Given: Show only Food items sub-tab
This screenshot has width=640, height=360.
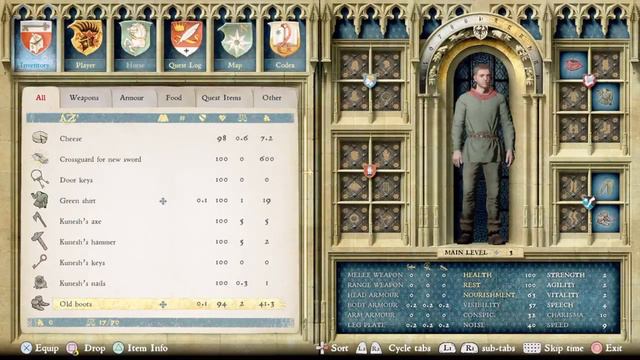Looking at the screenshot, I should coord(174,98).
